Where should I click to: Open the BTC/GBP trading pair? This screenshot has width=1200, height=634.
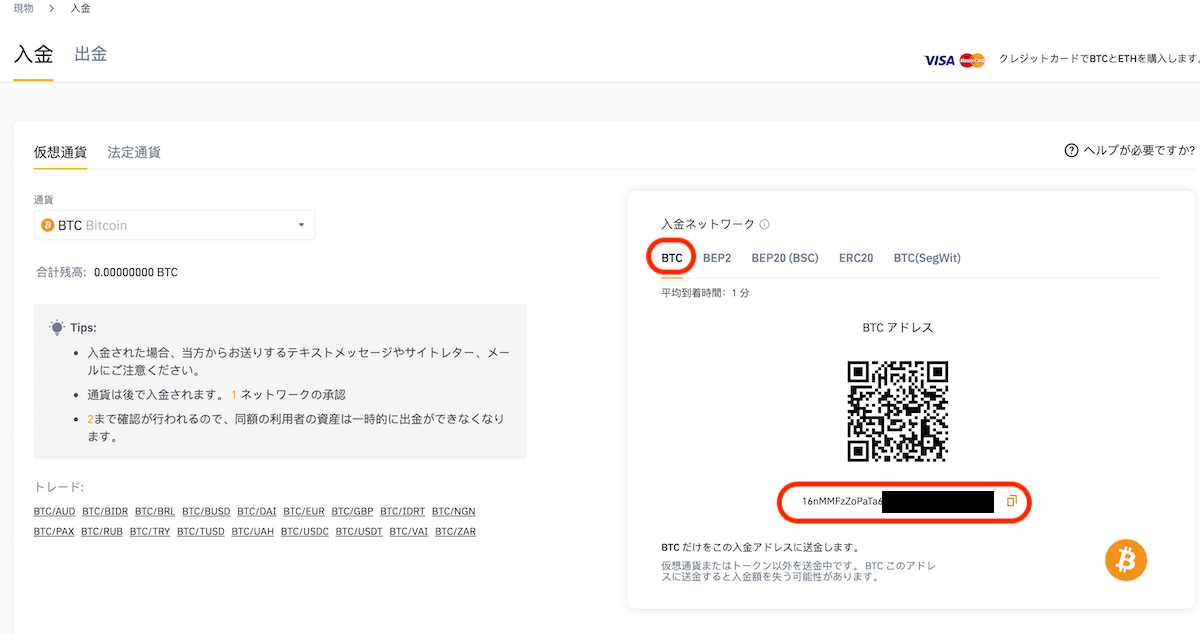[x=353, y=512]
